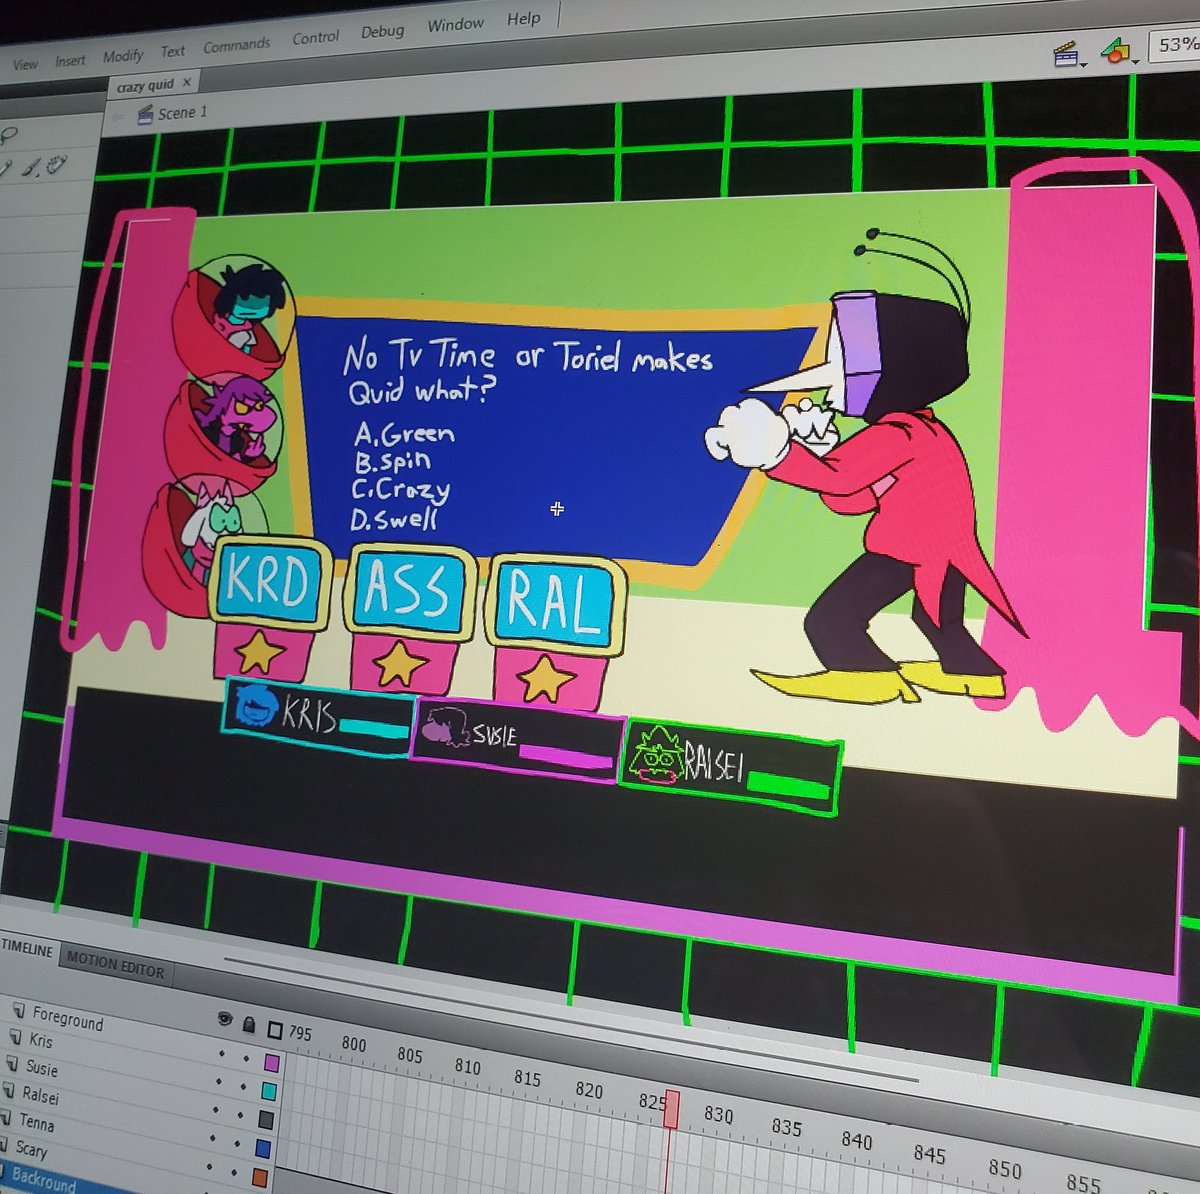The height and width of the screenshot is (1194, 1200).
Task: Open the 53% zoom level dropdown
Action: 1178,47
